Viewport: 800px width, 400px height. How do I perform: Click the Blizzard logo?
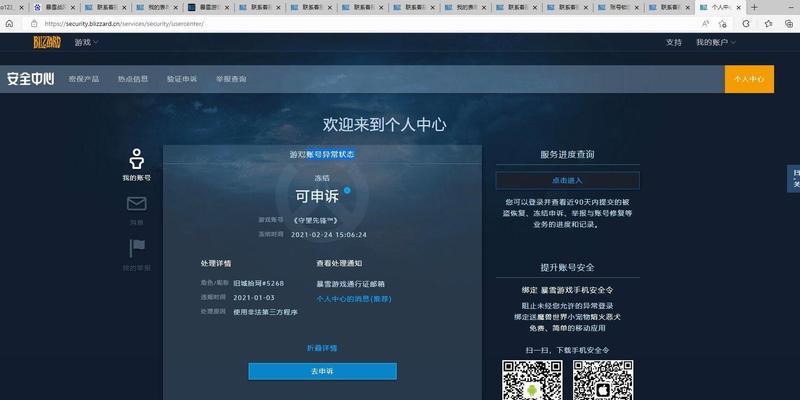(47, 42)
